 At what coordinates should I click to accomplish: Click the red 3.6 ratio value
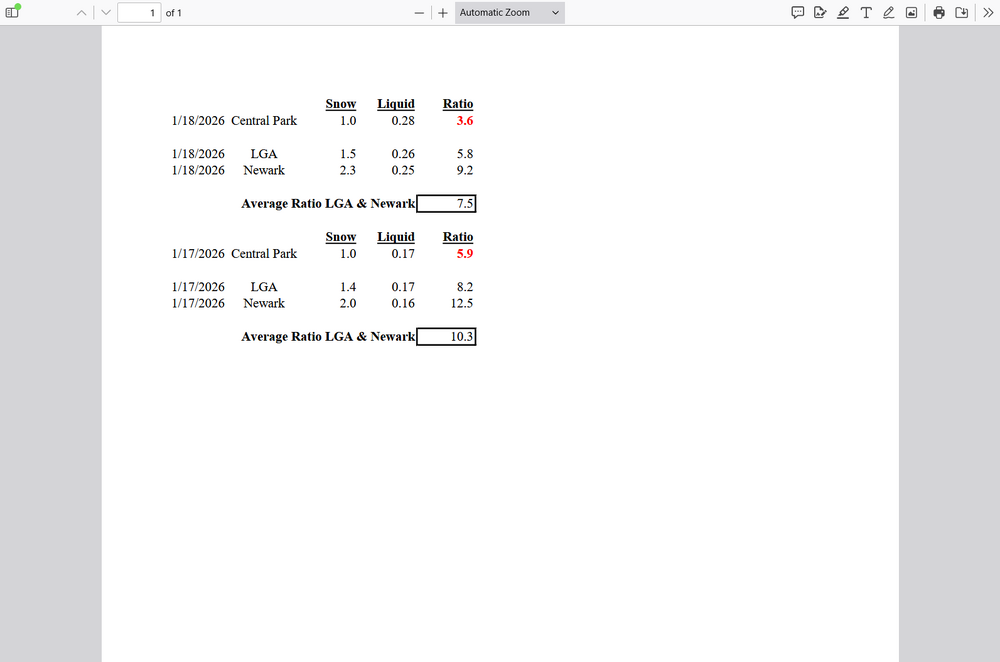[464, 121]
